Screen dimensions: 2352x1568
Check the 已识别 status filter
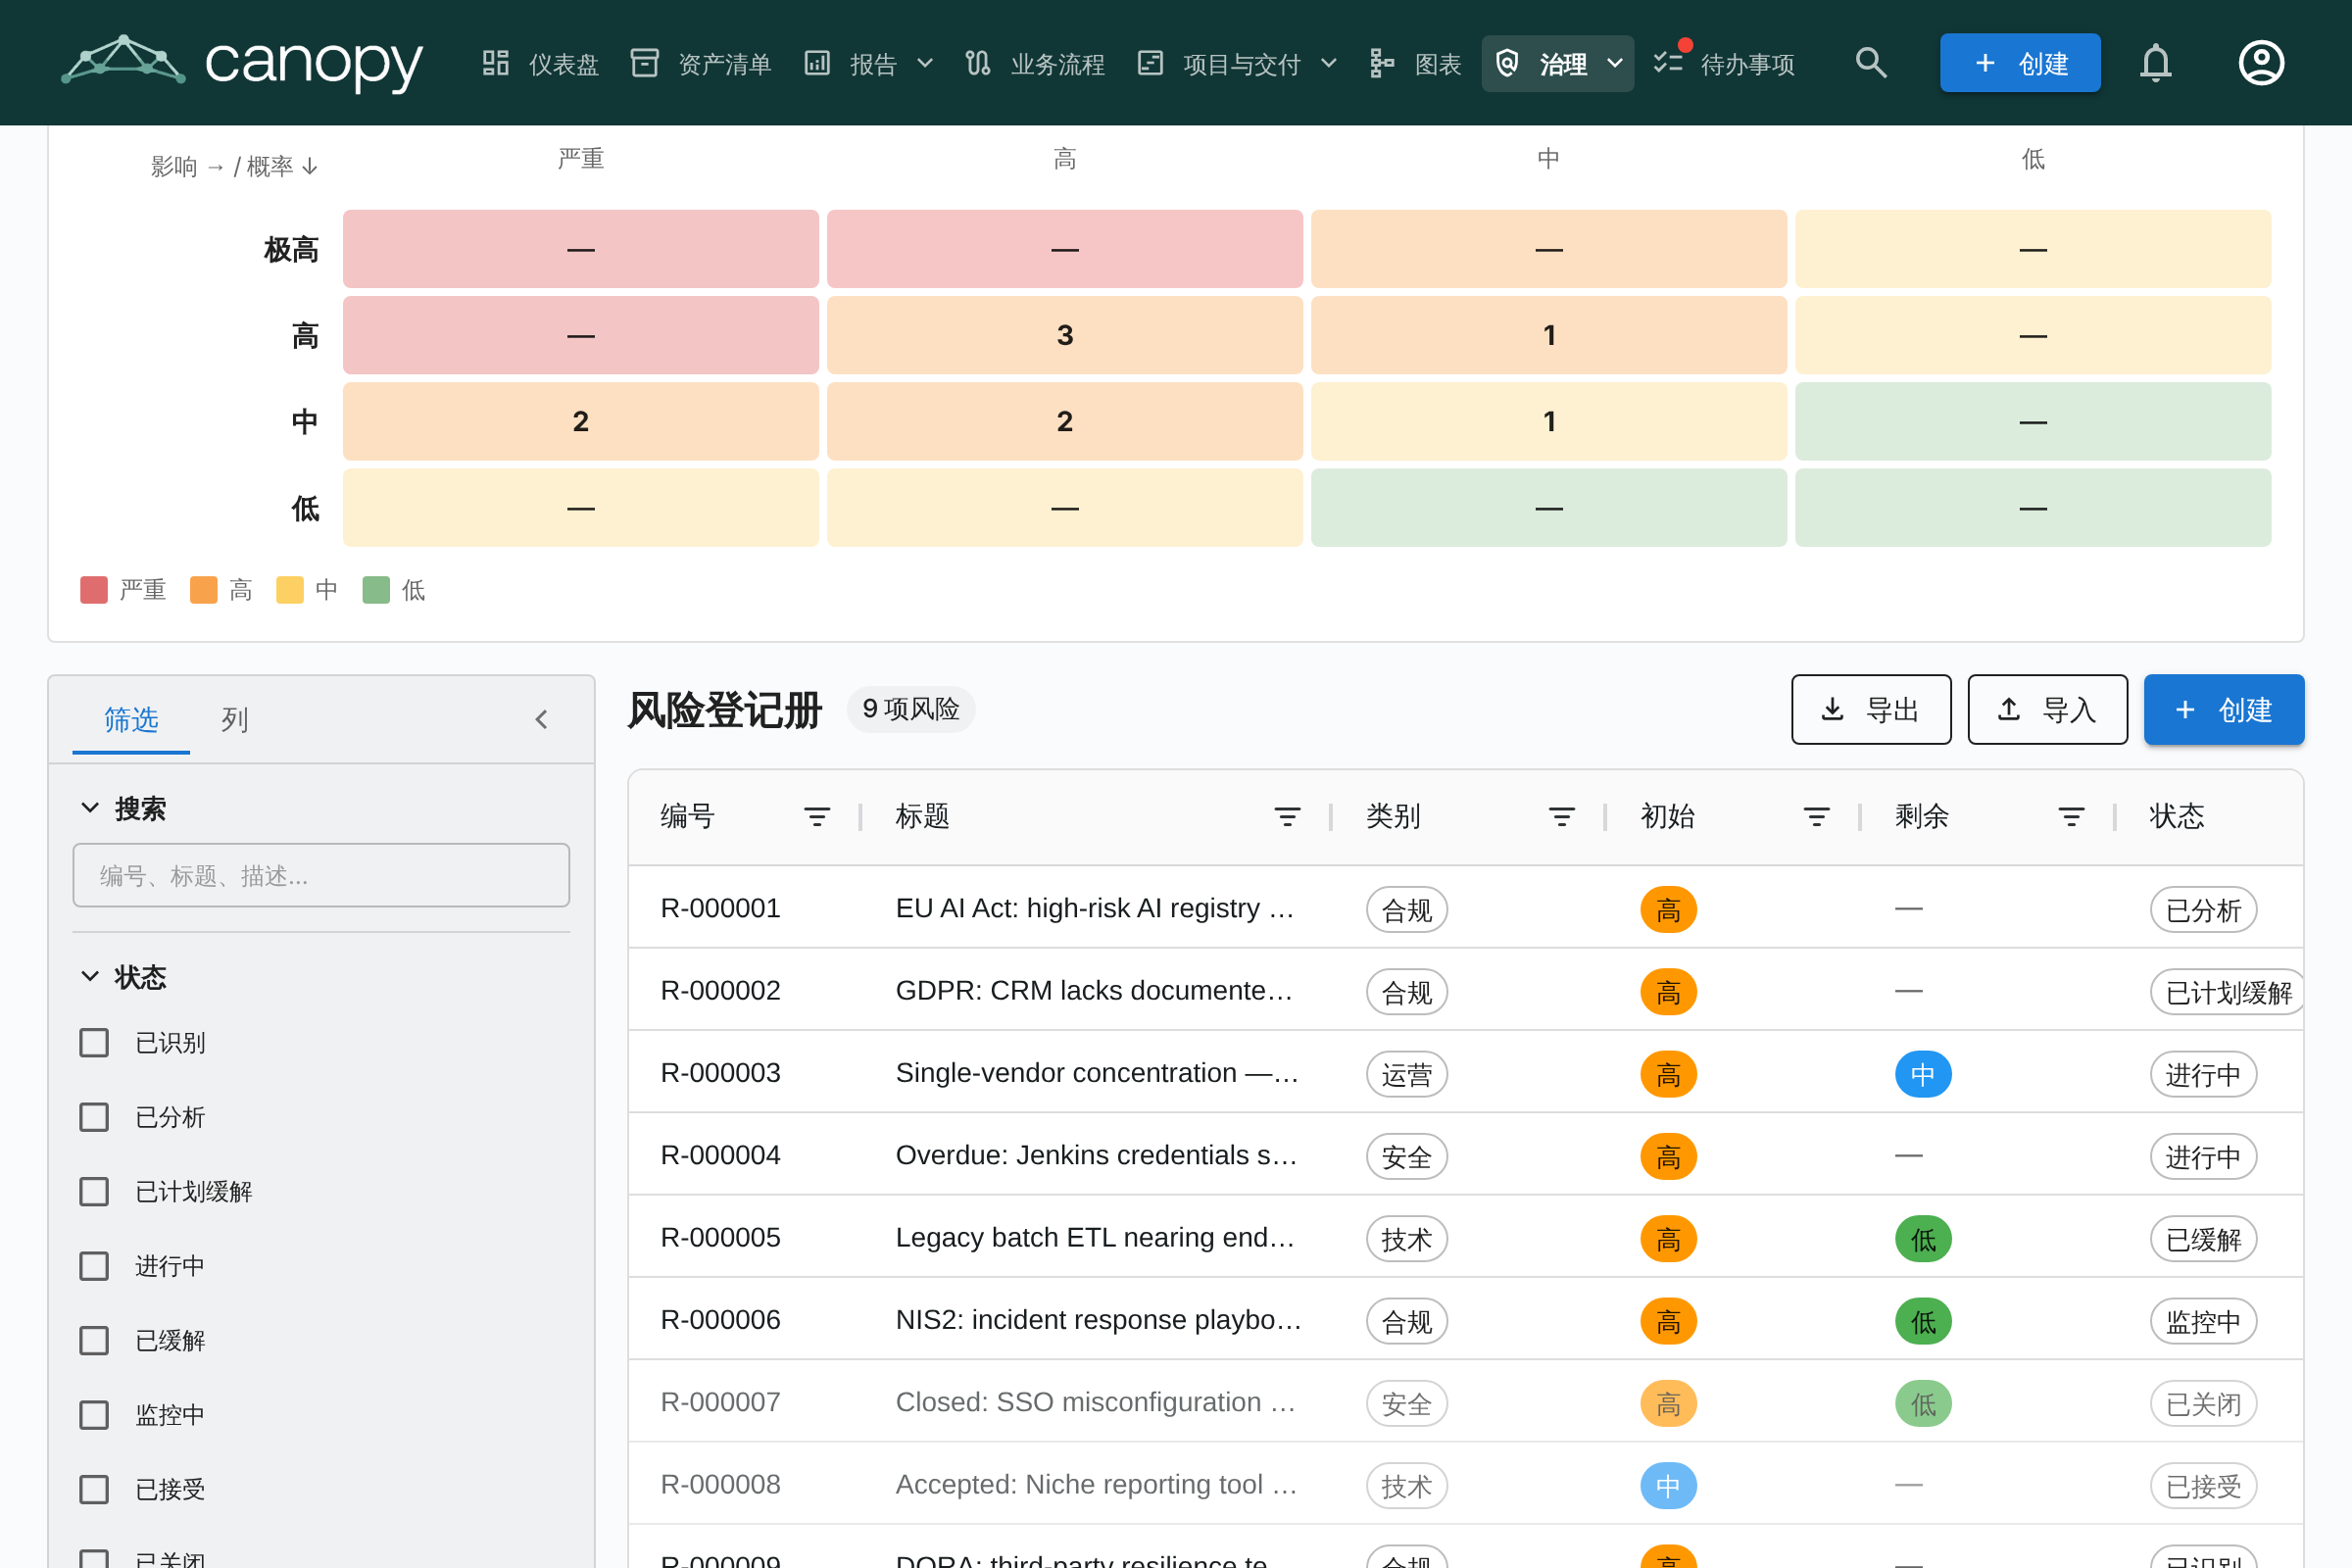point(94,1043)
